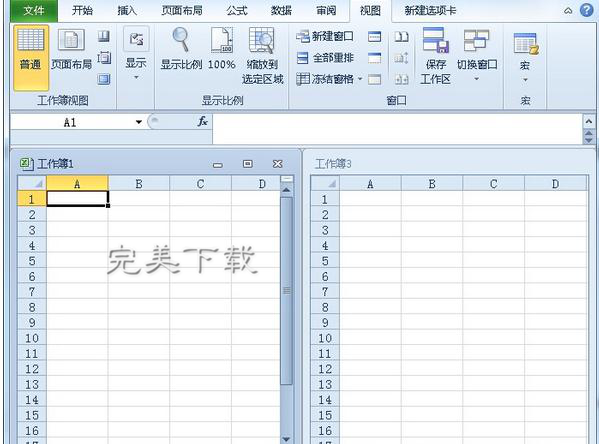The height and width of the screenshot is (444, 599).
Task: Select row 14 header in 工作簿3
Action: [325, 400]
